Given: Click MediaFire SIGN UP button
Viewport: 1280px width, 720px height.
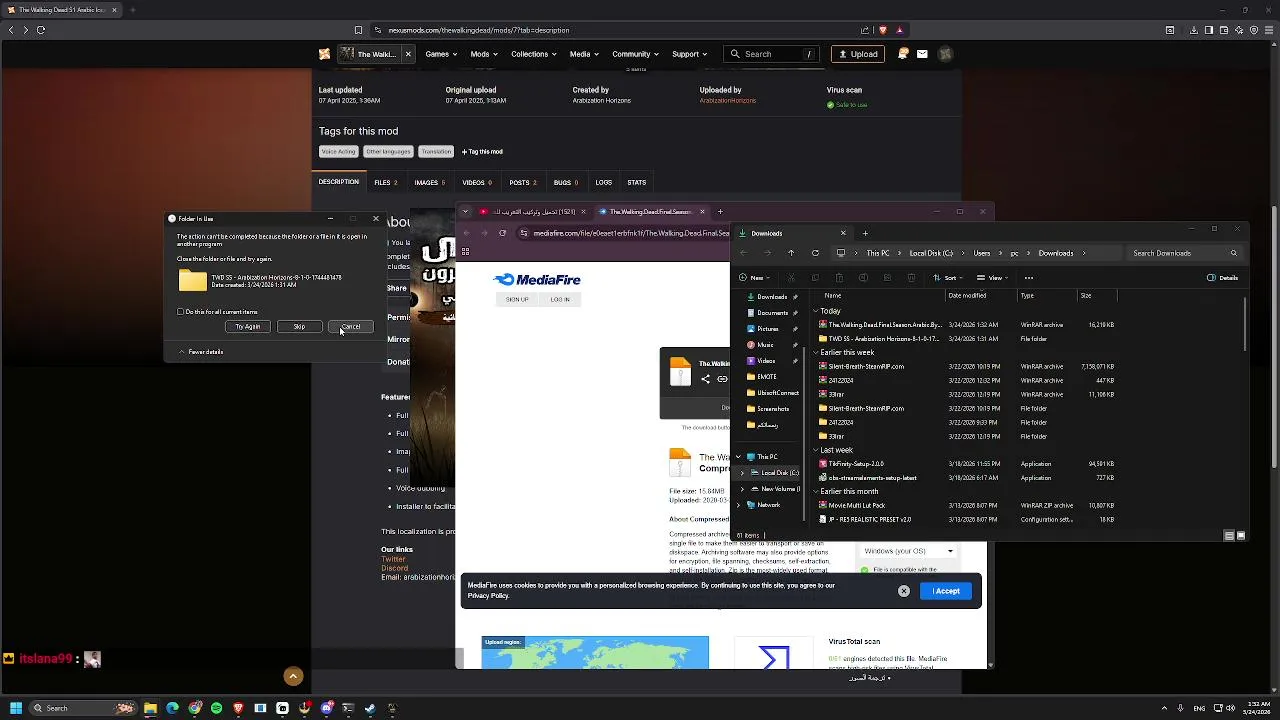Looking at the screenshot, I should tap(517, 300).
